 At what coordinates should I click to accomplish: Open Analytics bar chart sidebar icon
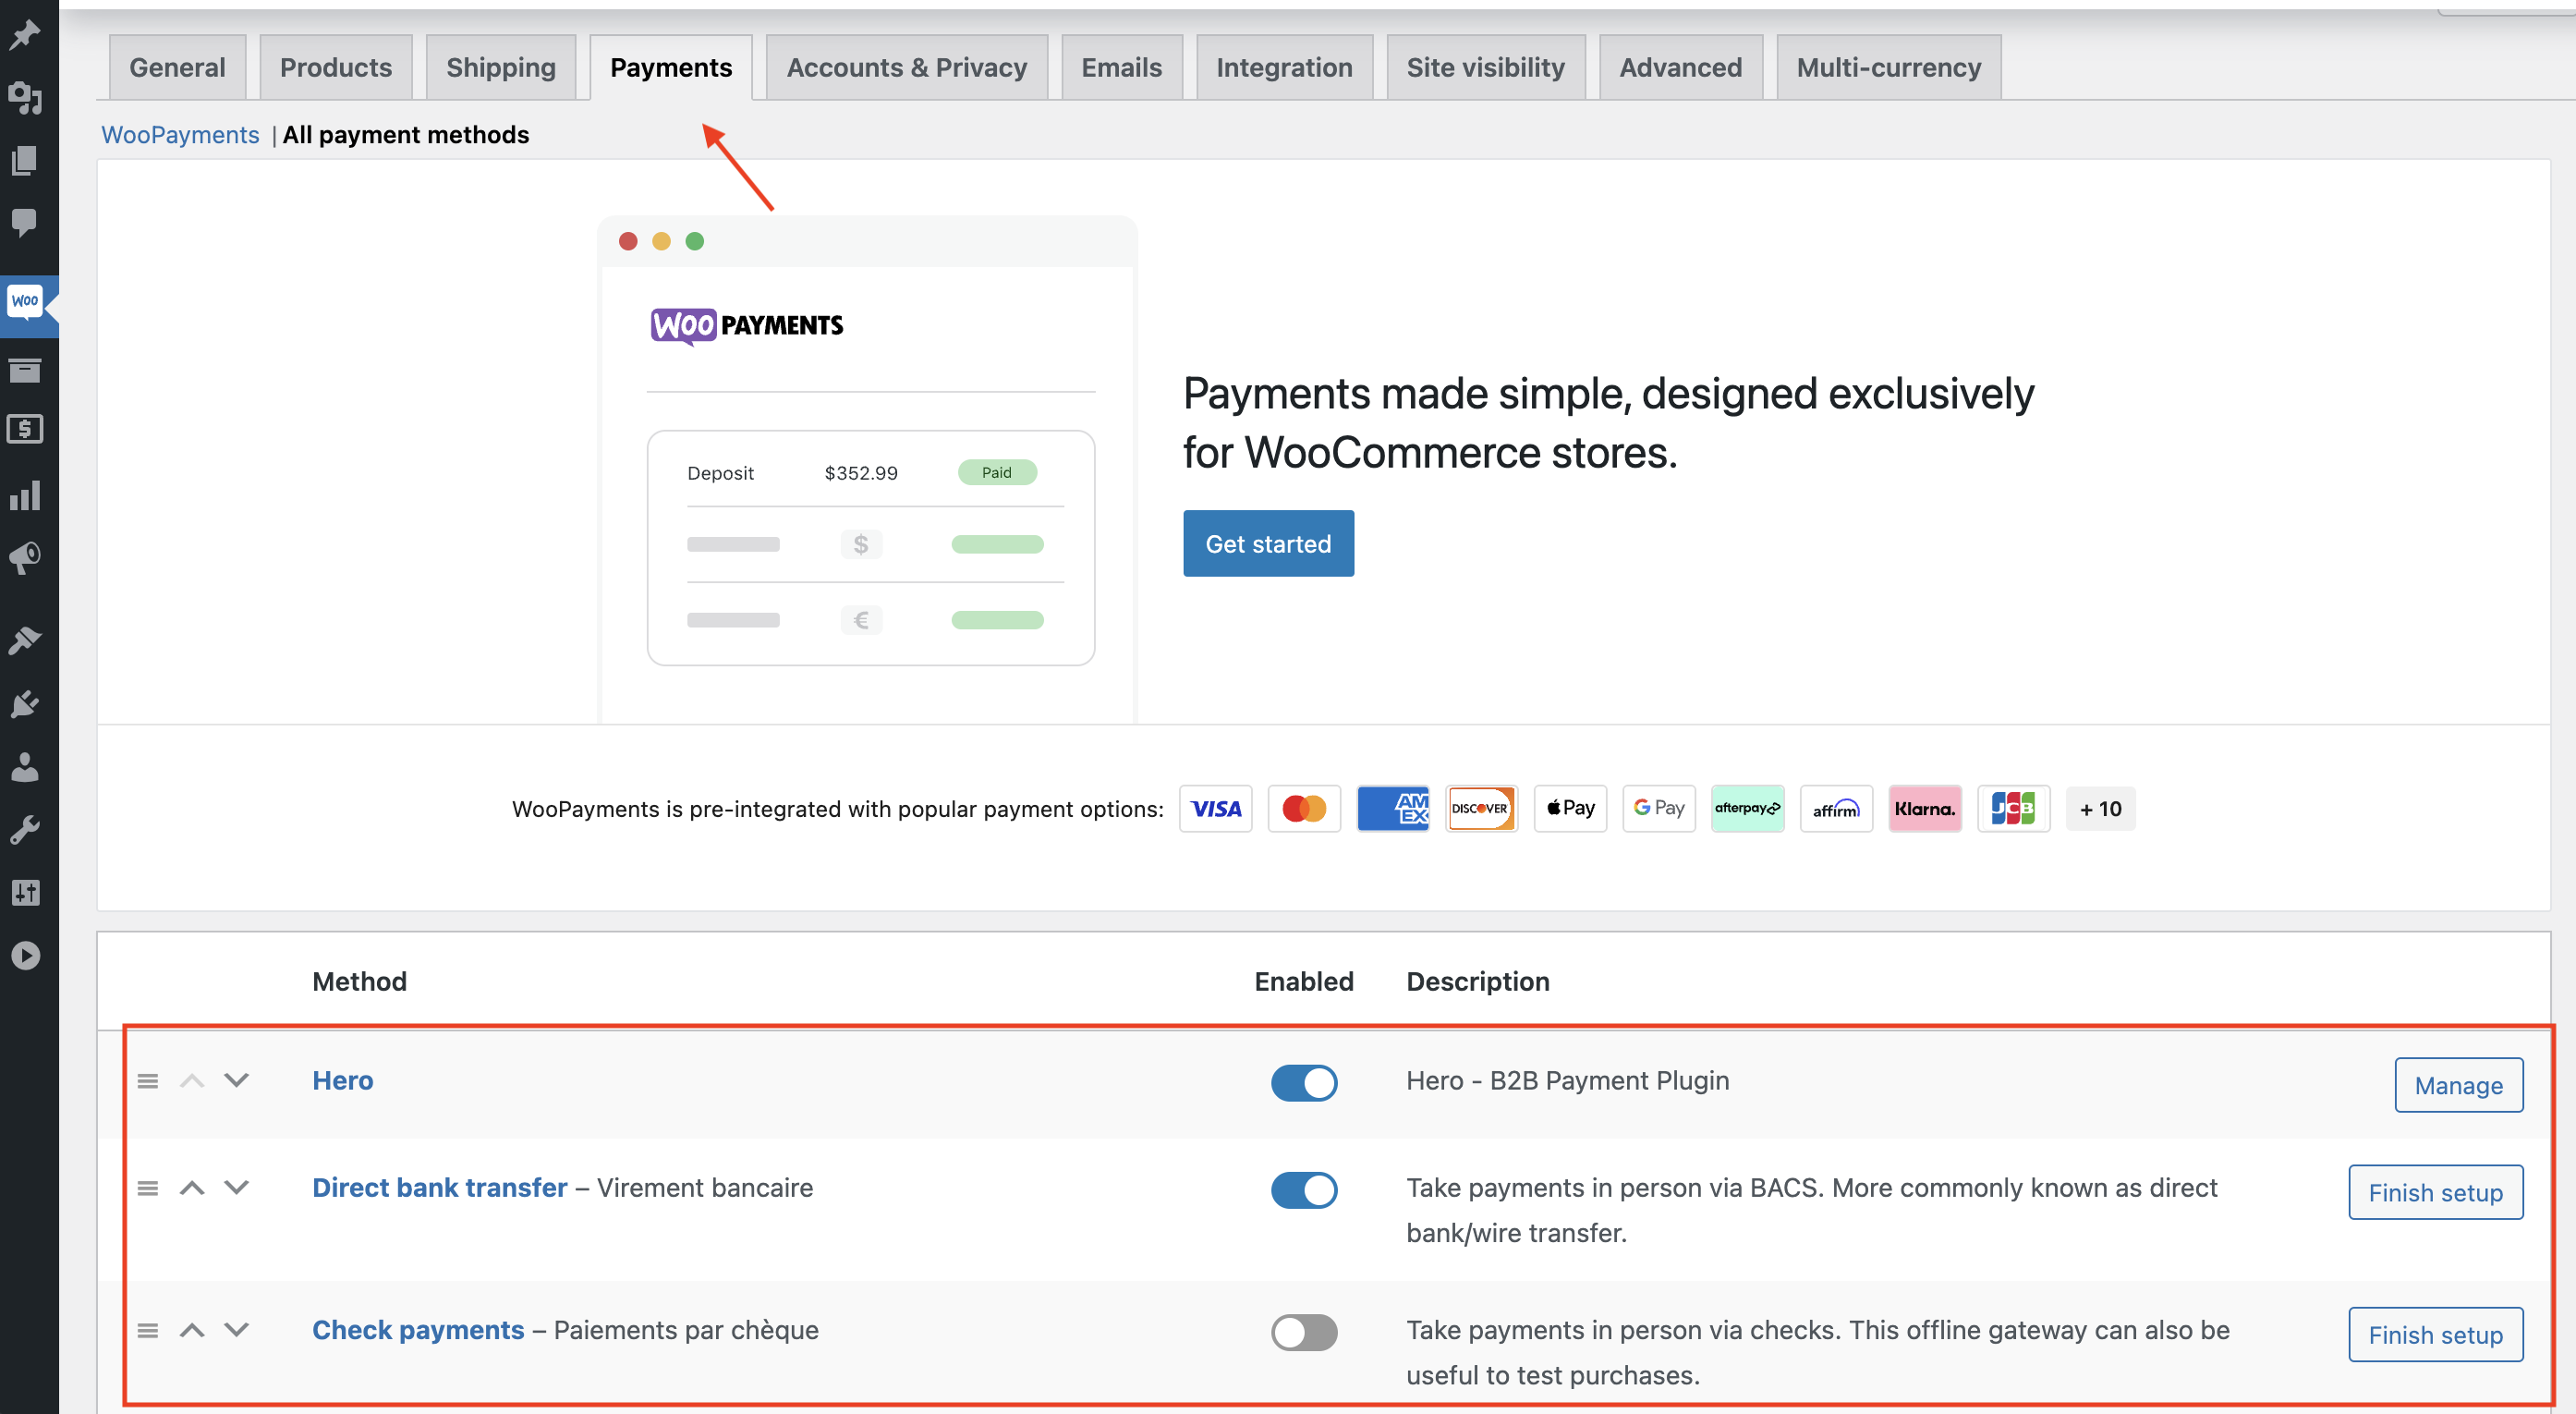pos(25,495)
